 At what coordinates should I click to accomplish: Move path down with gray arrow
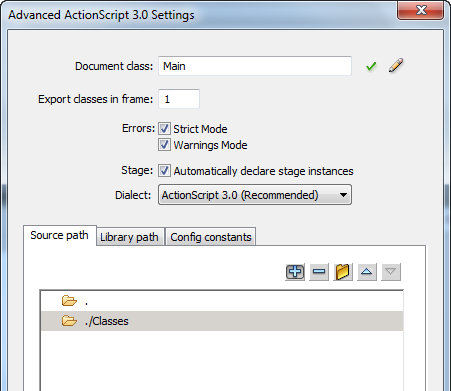tap(391, 272)
